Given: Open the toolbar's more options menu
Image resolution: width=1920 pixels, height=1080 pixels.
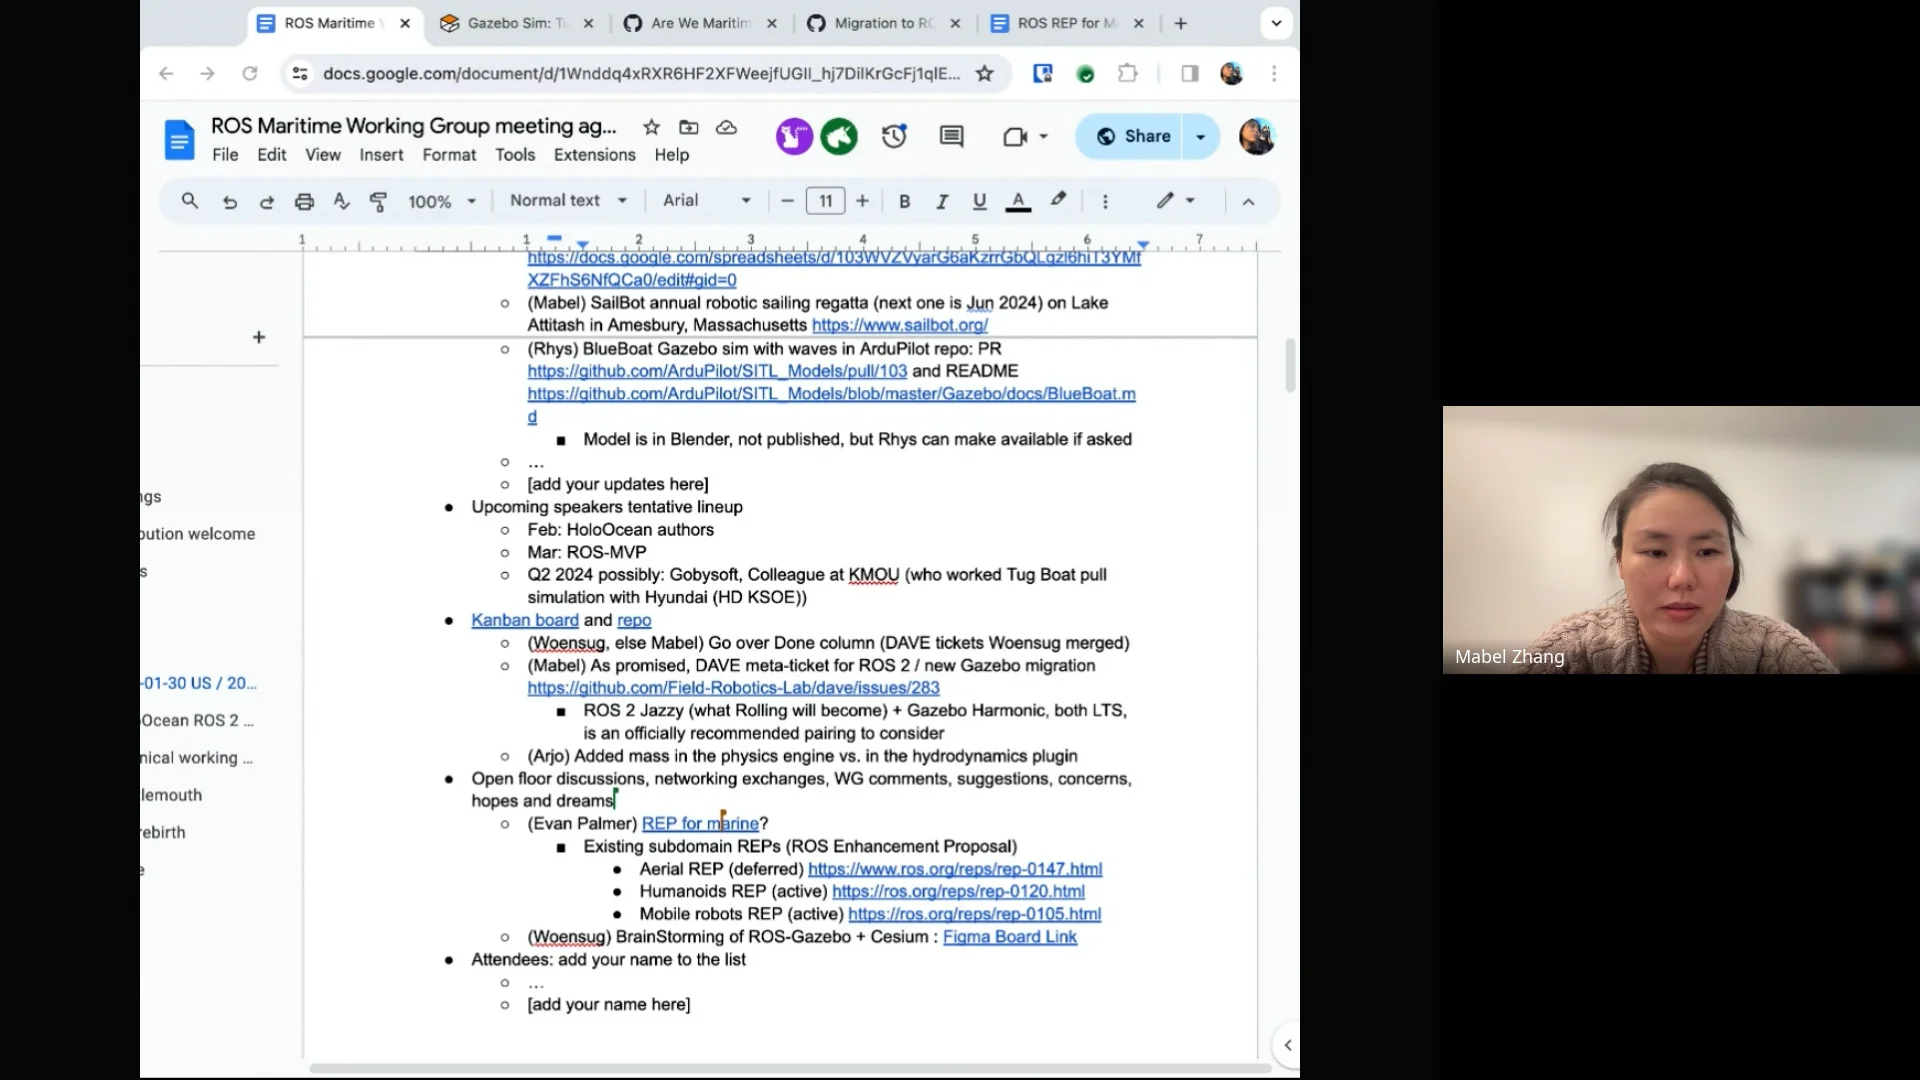Looking at the screenshot, I should coord(1105,201).
